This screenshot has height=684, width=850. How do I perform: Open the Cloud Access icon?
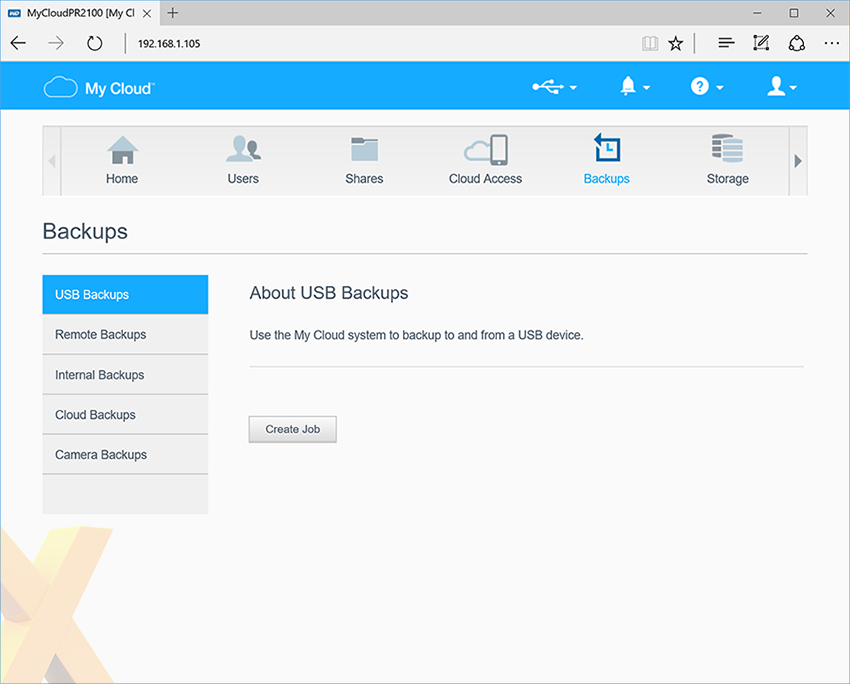pyautogui.click(x=486, y=150)
